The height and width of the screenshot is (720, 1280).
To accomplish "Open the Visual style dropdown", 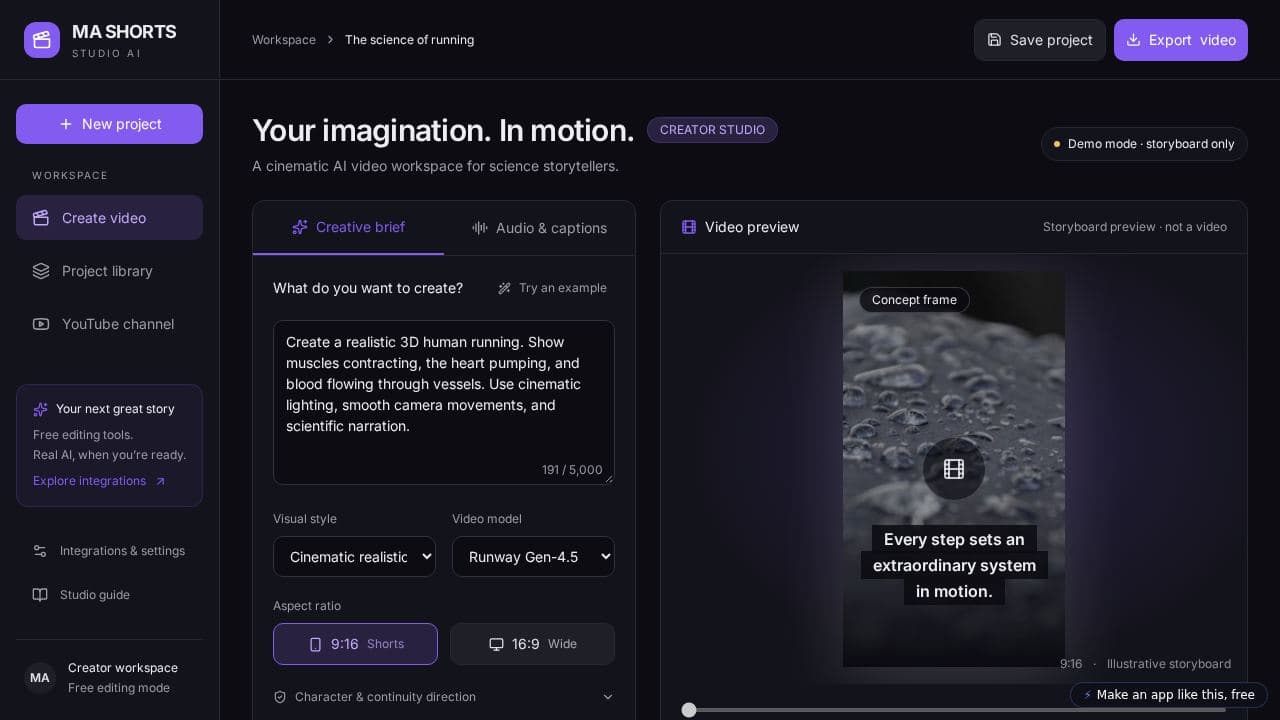I will 354,557.
